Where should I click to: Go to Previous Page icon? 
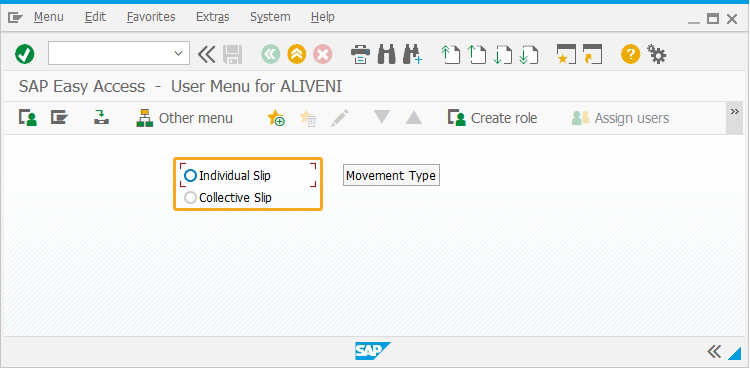tap(476, 54)
